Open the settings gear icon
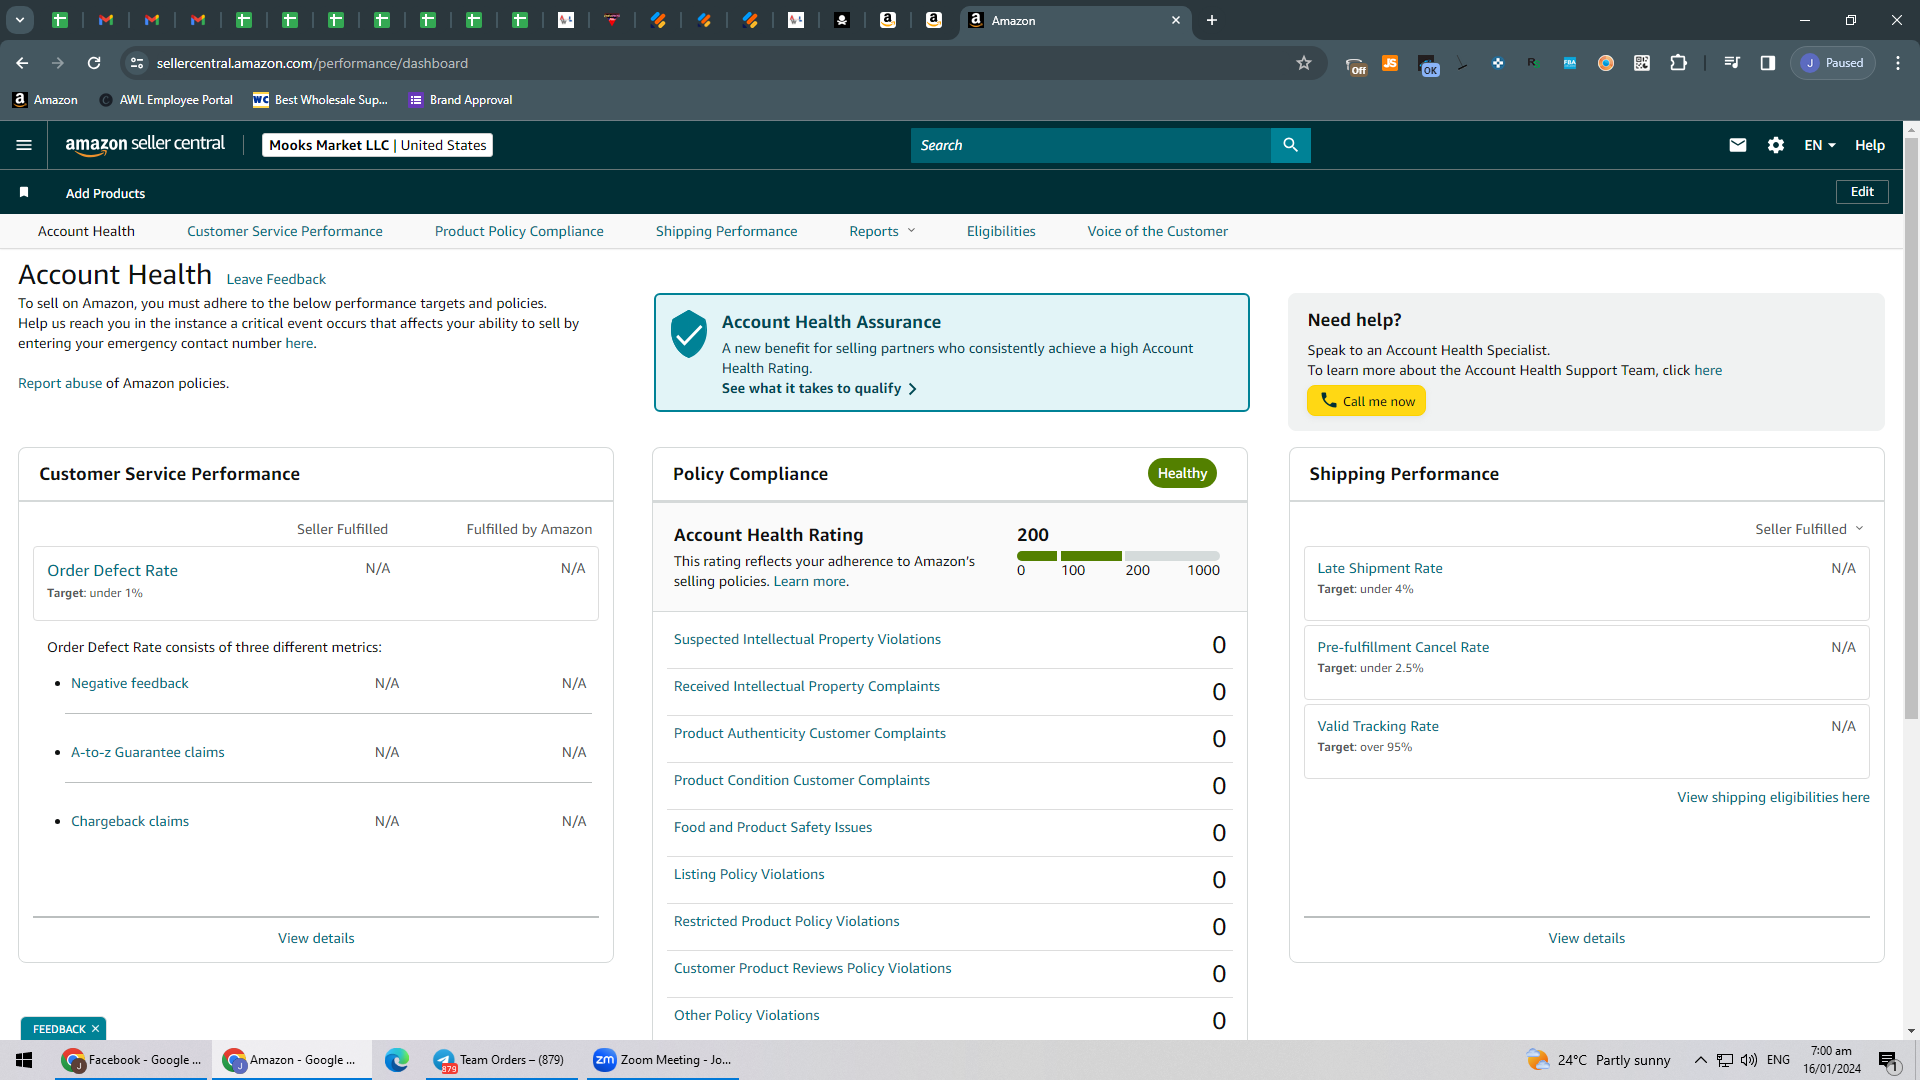This screenshot has height=1080, width=1920. [1776, 145]
